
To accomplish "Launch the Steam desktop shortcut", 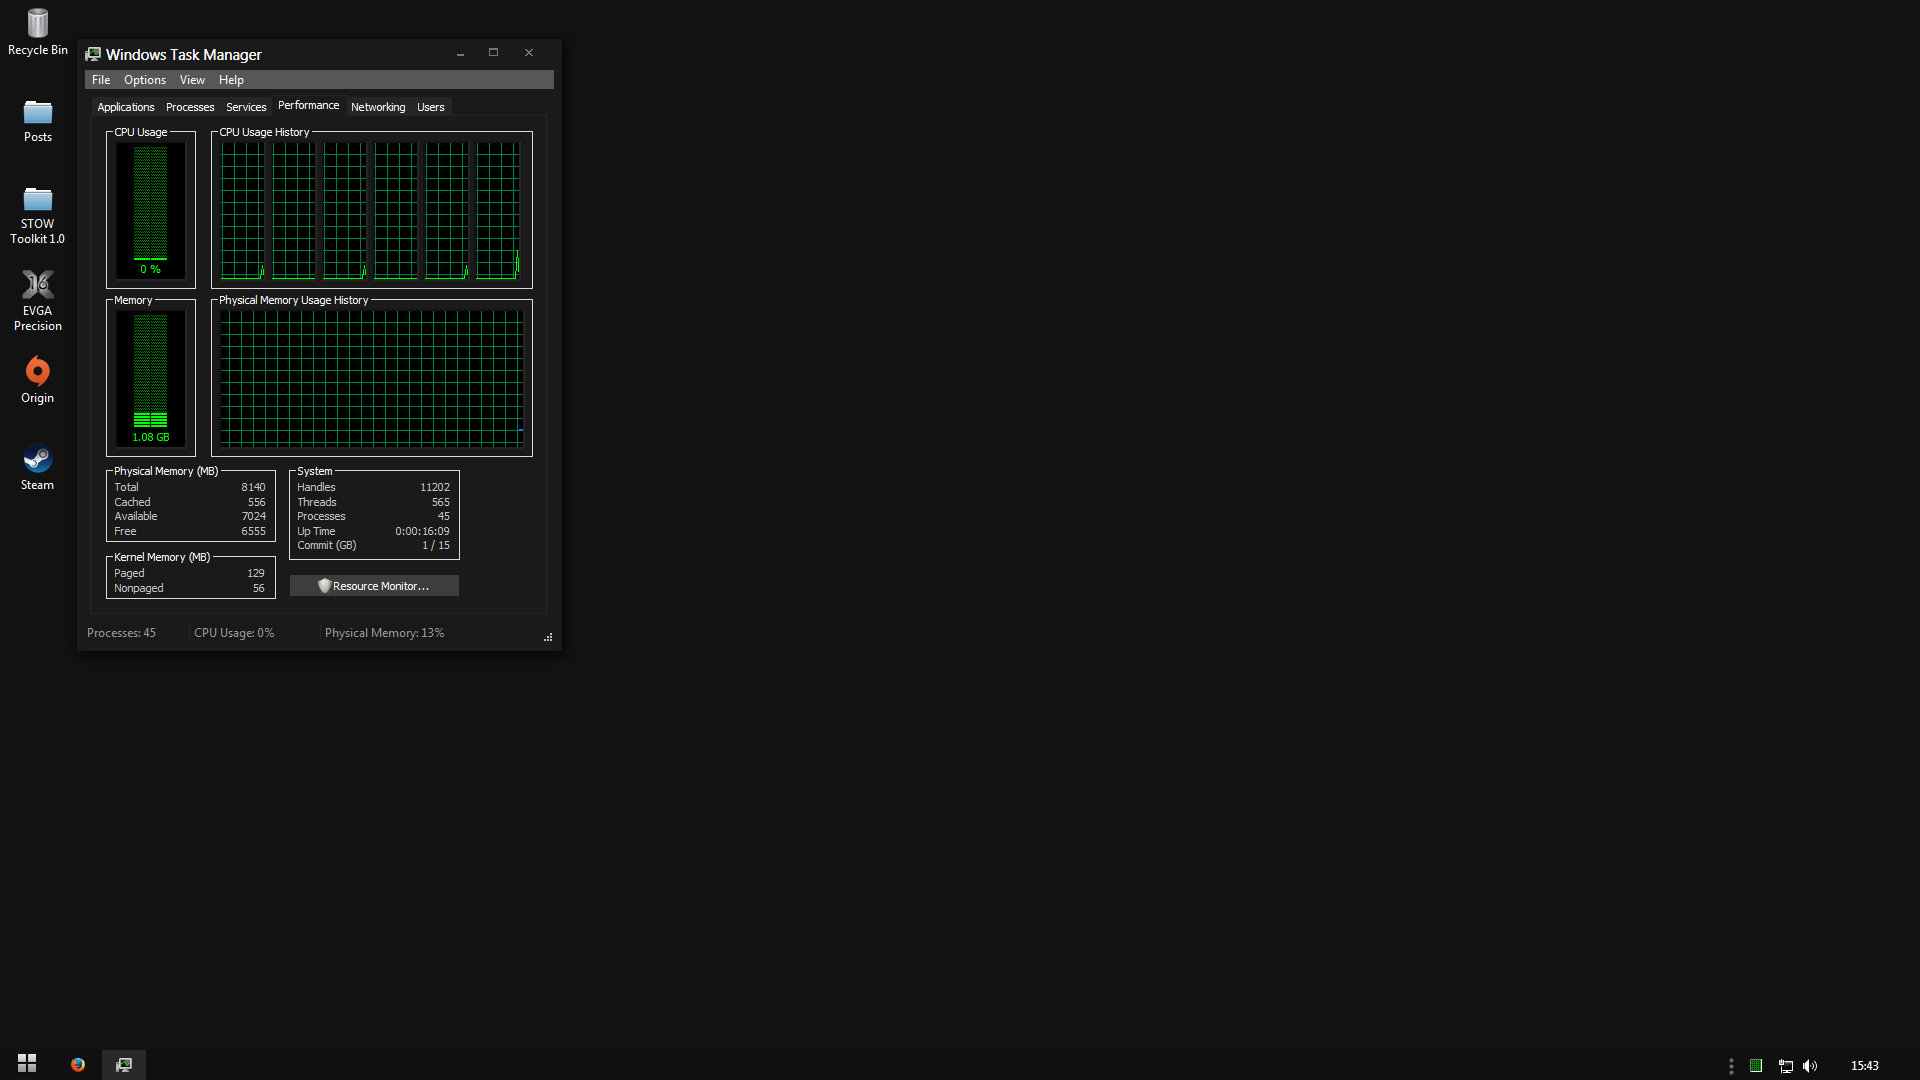I will 38,467.
